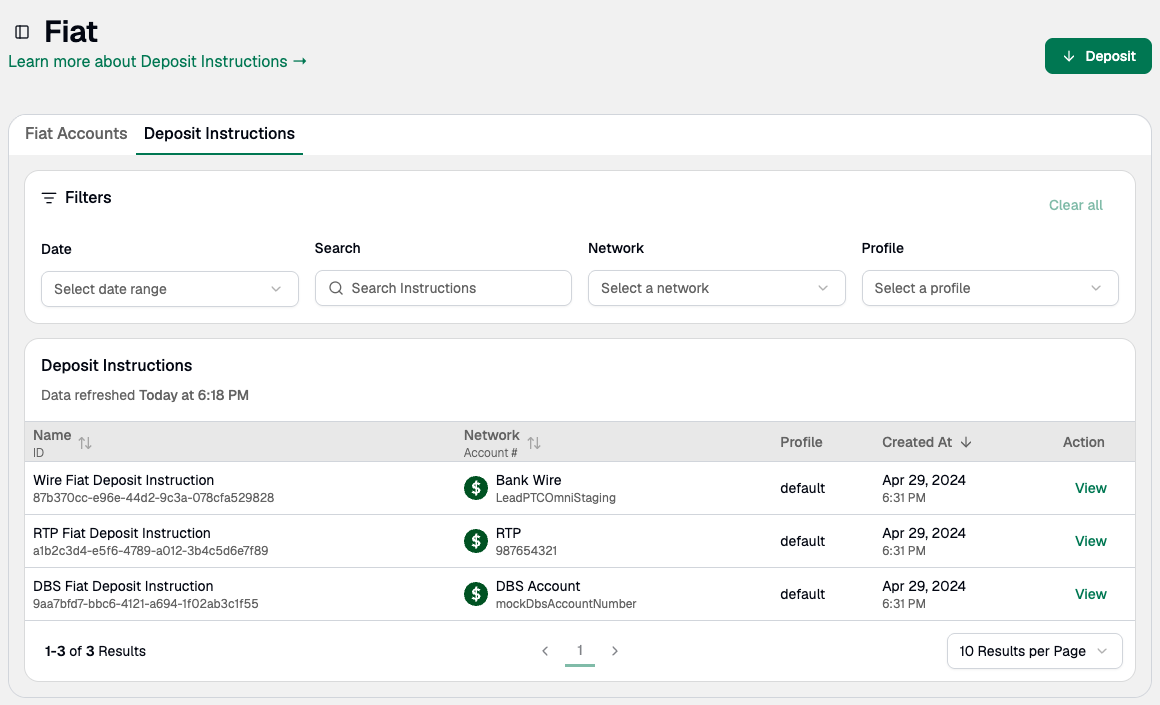This screenshot has width=1160, height=705.
Task: Click the green Deposit button
Action: [1098, 56]
